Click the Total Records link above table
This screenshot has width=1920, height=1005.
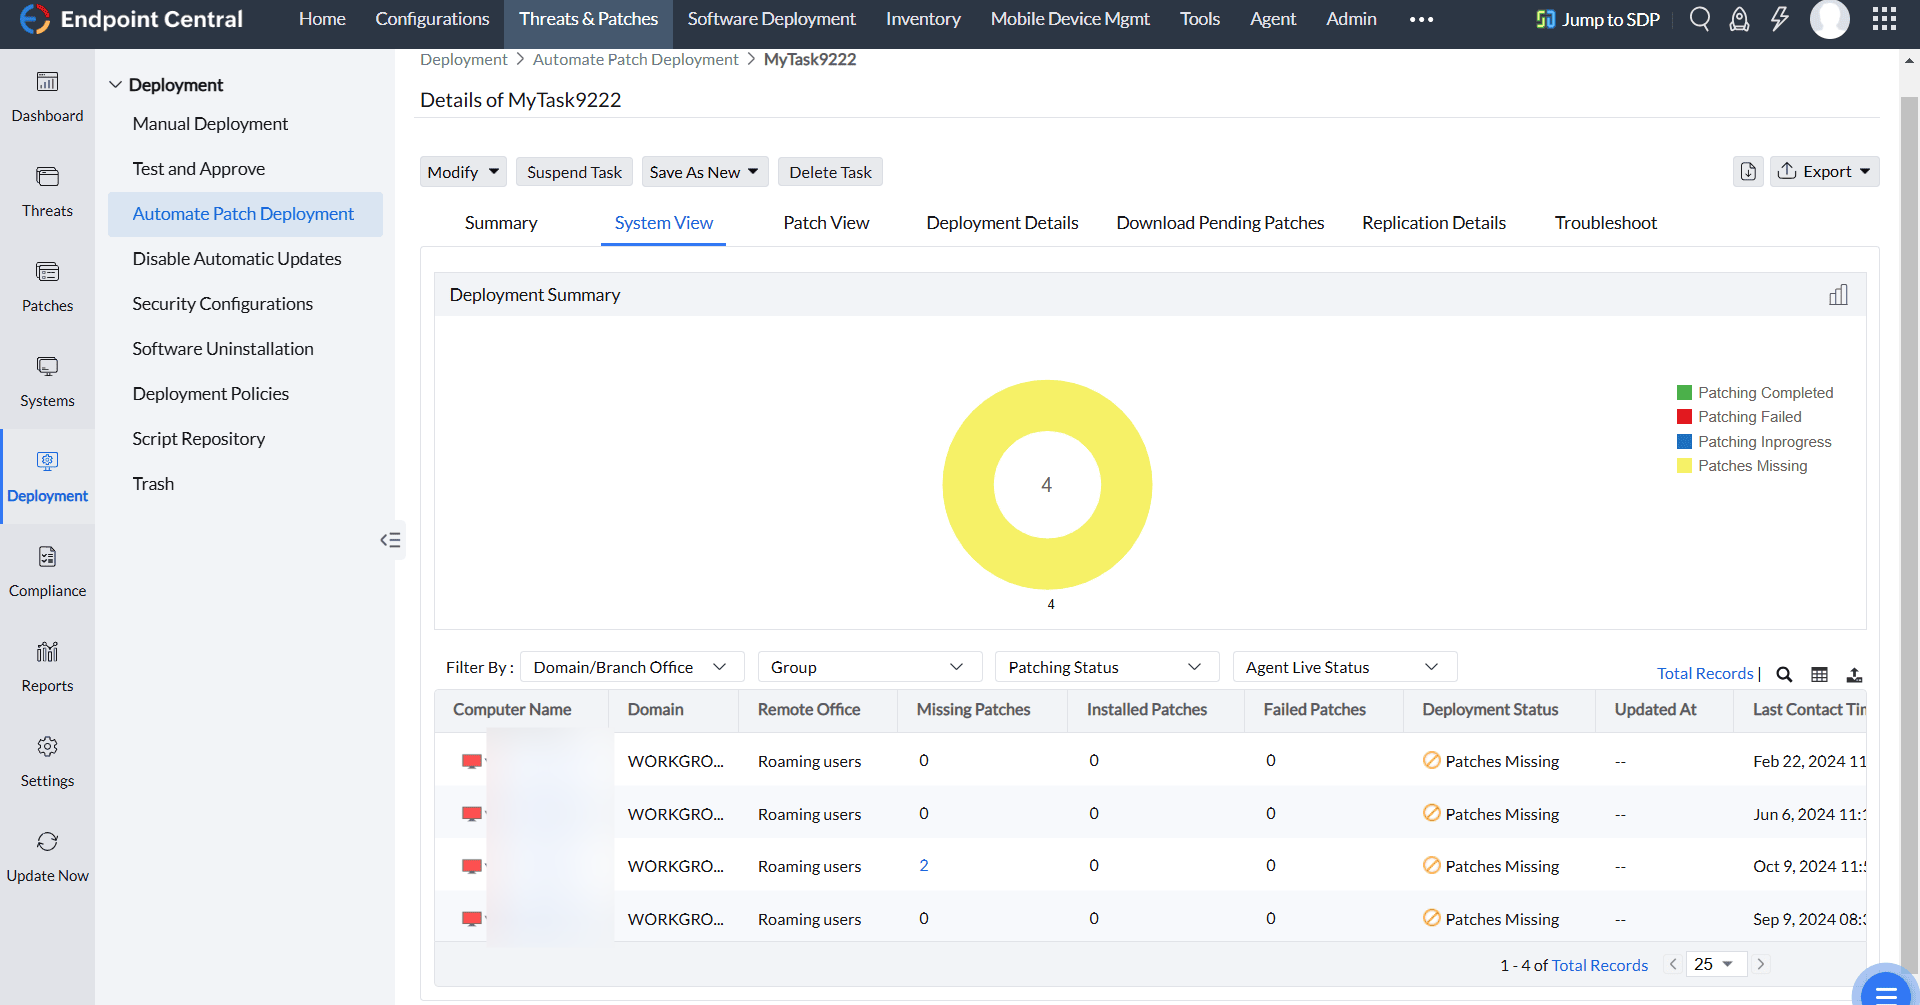point(1705,674)
